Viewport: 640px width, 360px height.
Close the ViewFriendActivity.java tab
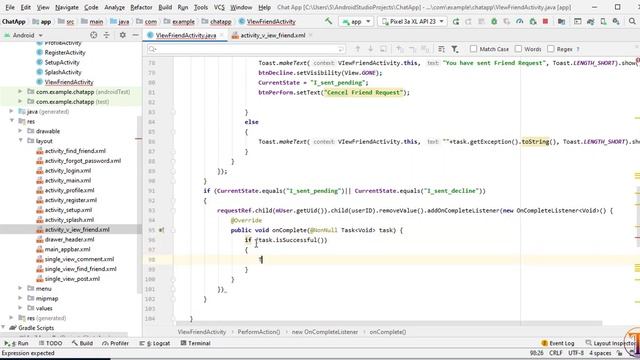222,36
